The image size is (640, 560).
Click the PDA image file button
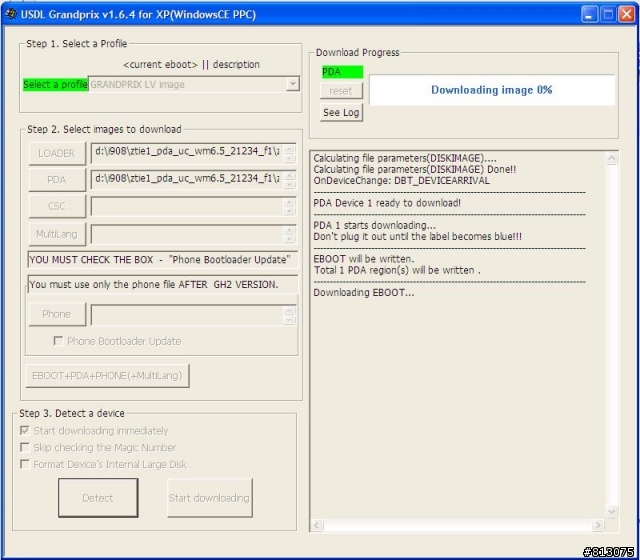[x=57, y=180]
